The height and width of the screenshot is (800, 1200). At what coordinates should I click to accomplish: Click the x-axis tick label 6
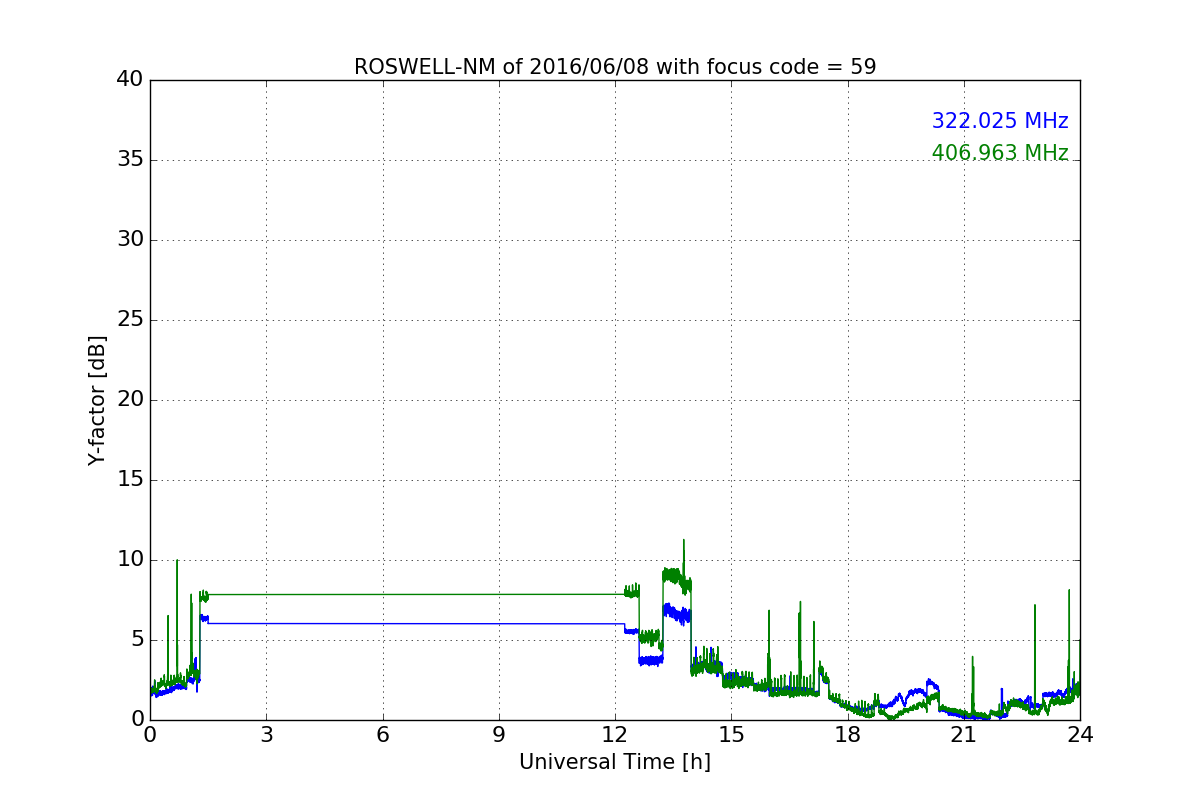point(383,735)
